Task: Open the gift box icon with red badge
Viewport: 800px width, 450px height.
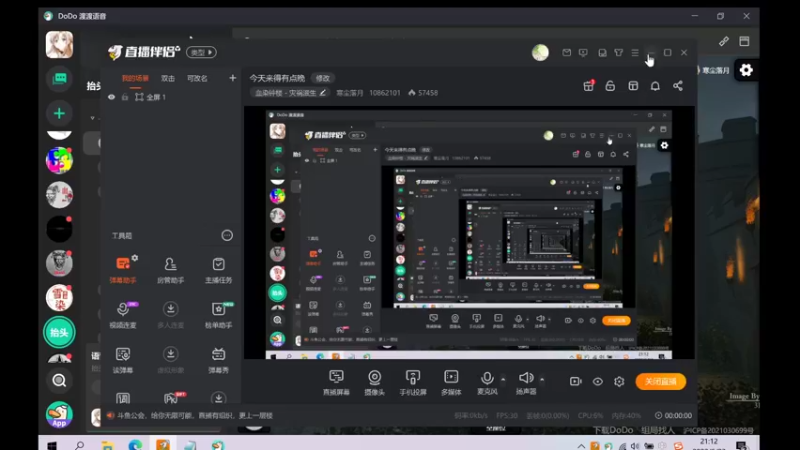Action: (x=589, y=86)
